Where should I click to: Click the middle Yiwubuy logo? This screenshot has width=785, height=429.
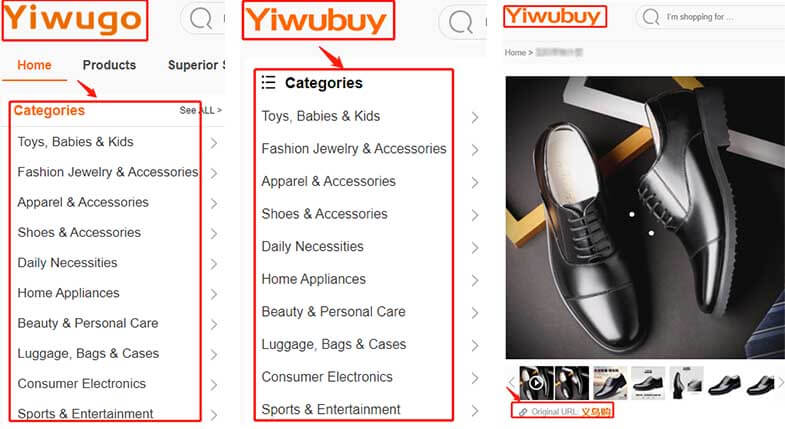coord(316,21)
